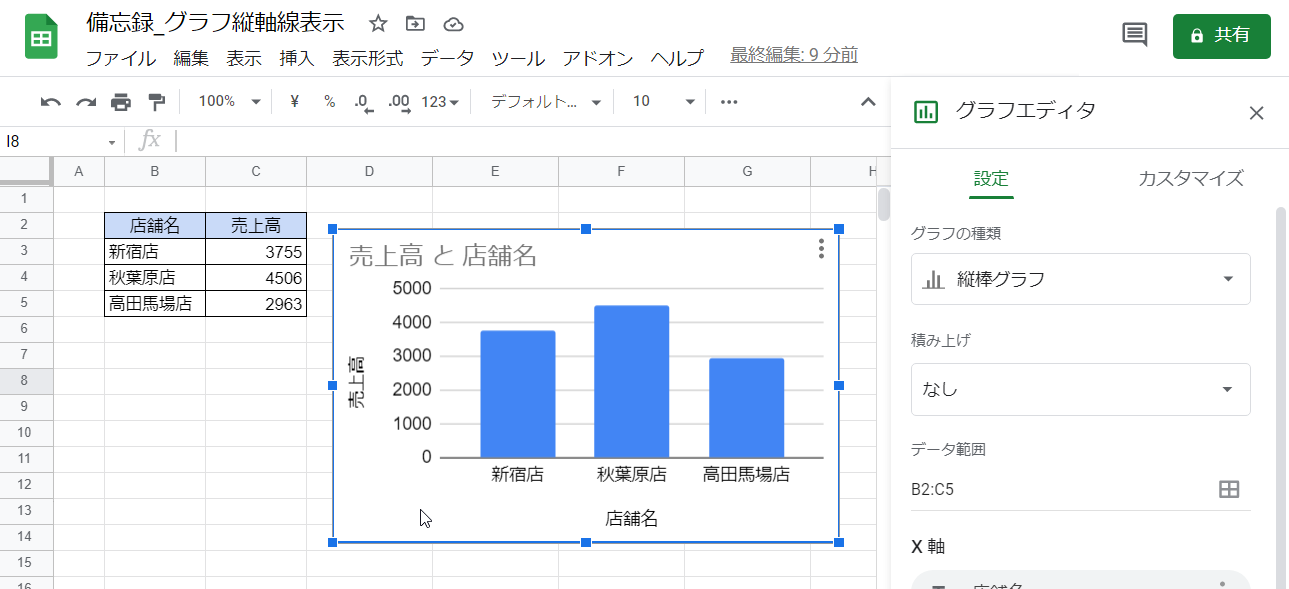Open the chart's three-dot menu

(x=820, y=248)
